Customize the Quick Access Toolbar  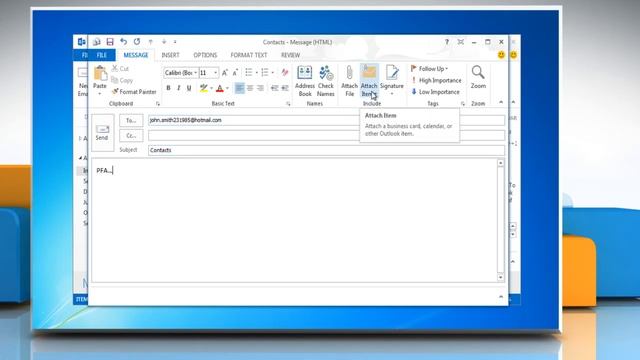[x=175, y=42]
